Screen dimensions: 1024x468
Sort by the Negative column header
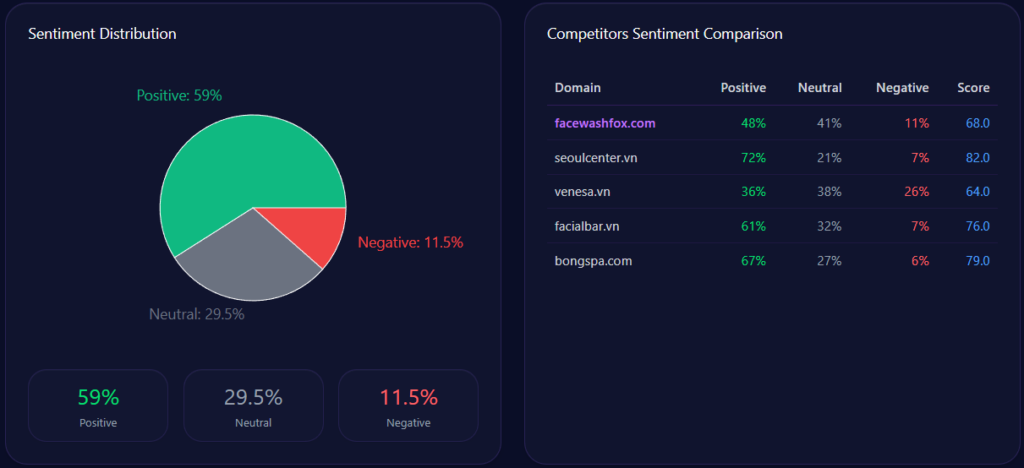point(902,88)
